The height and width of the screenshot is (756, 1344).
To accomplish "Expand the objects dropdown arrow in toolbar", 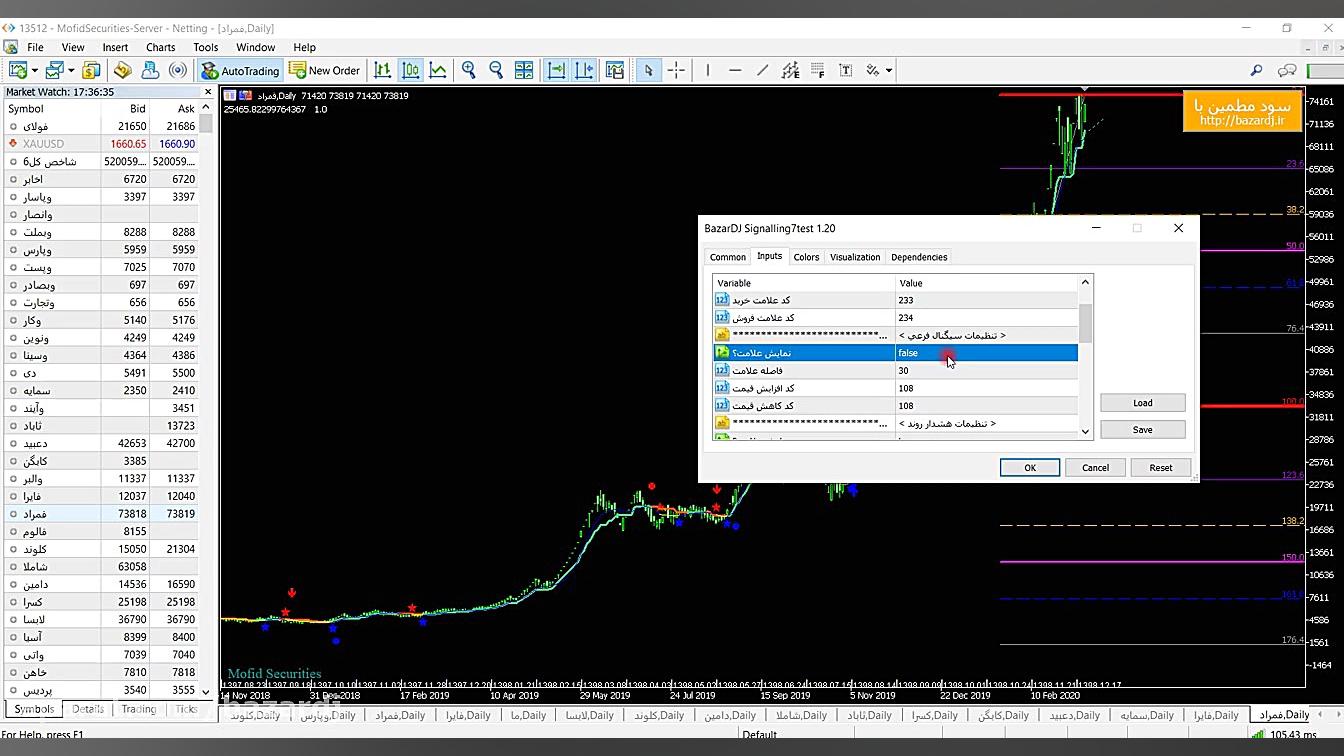I will tap(889, 70).
